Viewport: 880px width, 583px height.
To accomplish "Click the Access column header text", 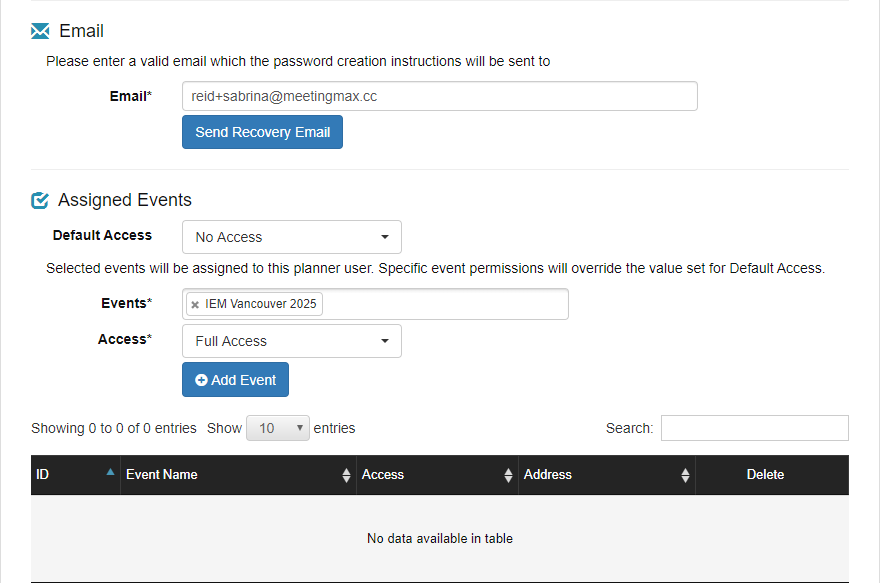I will click(383, 475).
